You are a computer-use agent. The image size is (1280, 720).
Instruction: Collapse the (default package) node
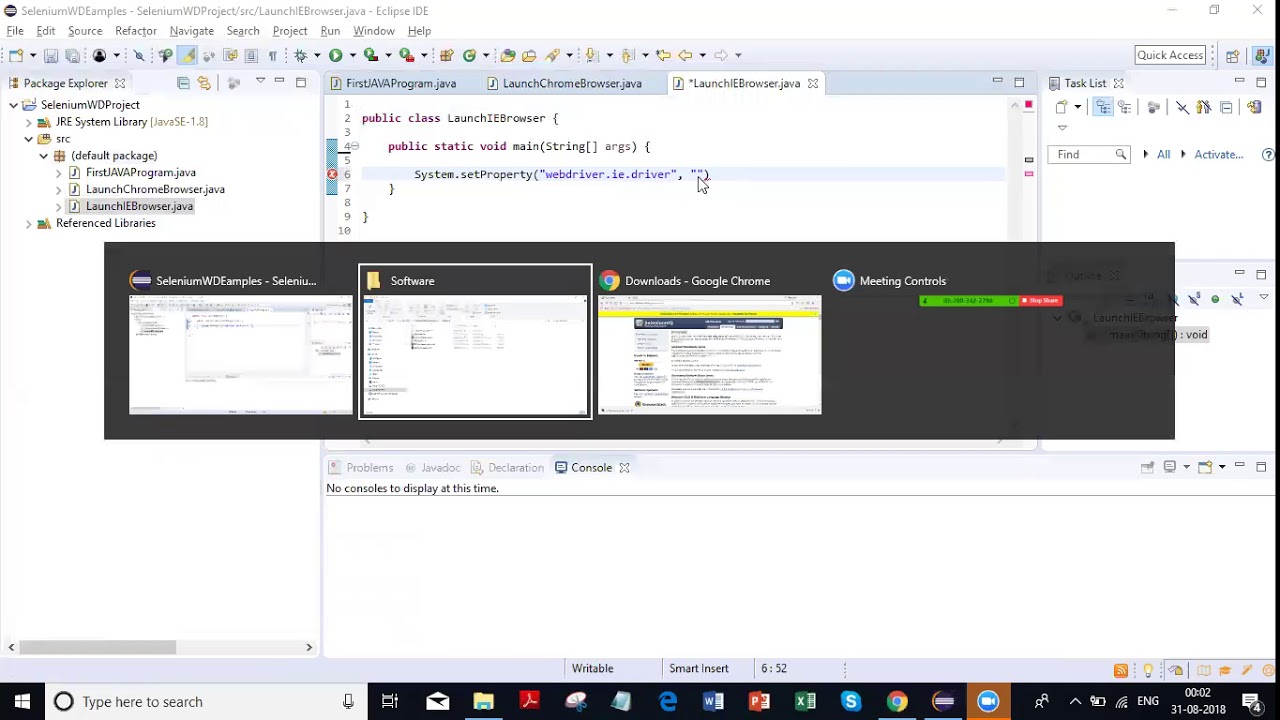tap(44, 155)
